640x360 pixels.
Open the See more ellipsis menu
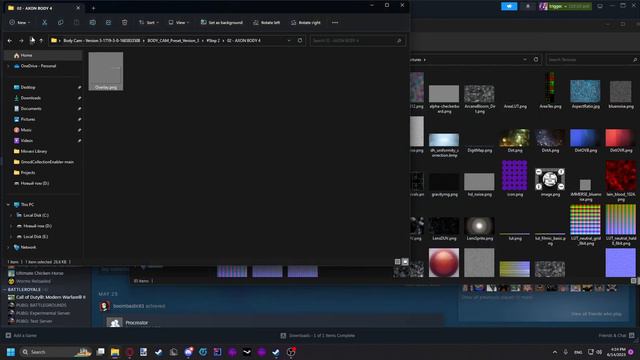click(335, 22)
